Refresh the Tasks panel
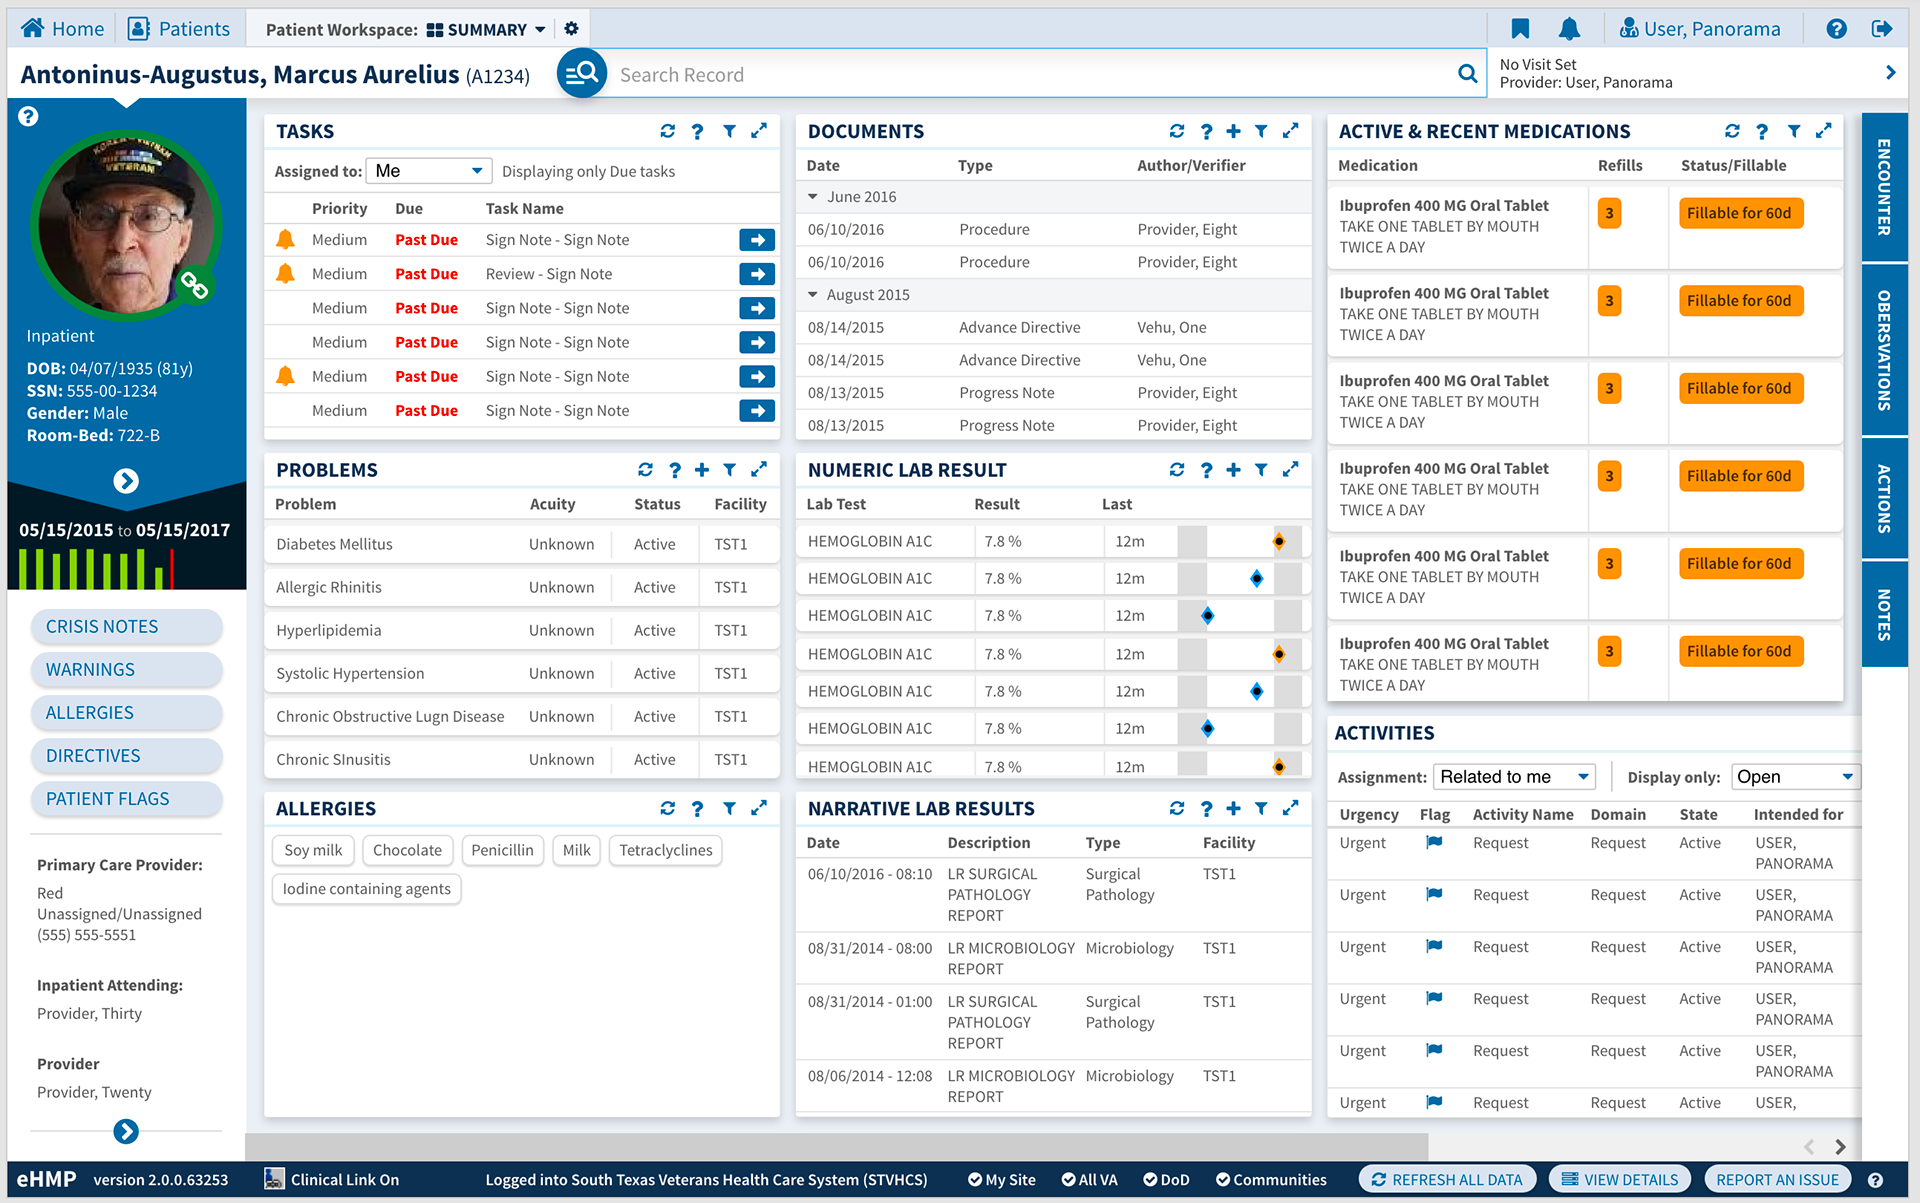 667,131
